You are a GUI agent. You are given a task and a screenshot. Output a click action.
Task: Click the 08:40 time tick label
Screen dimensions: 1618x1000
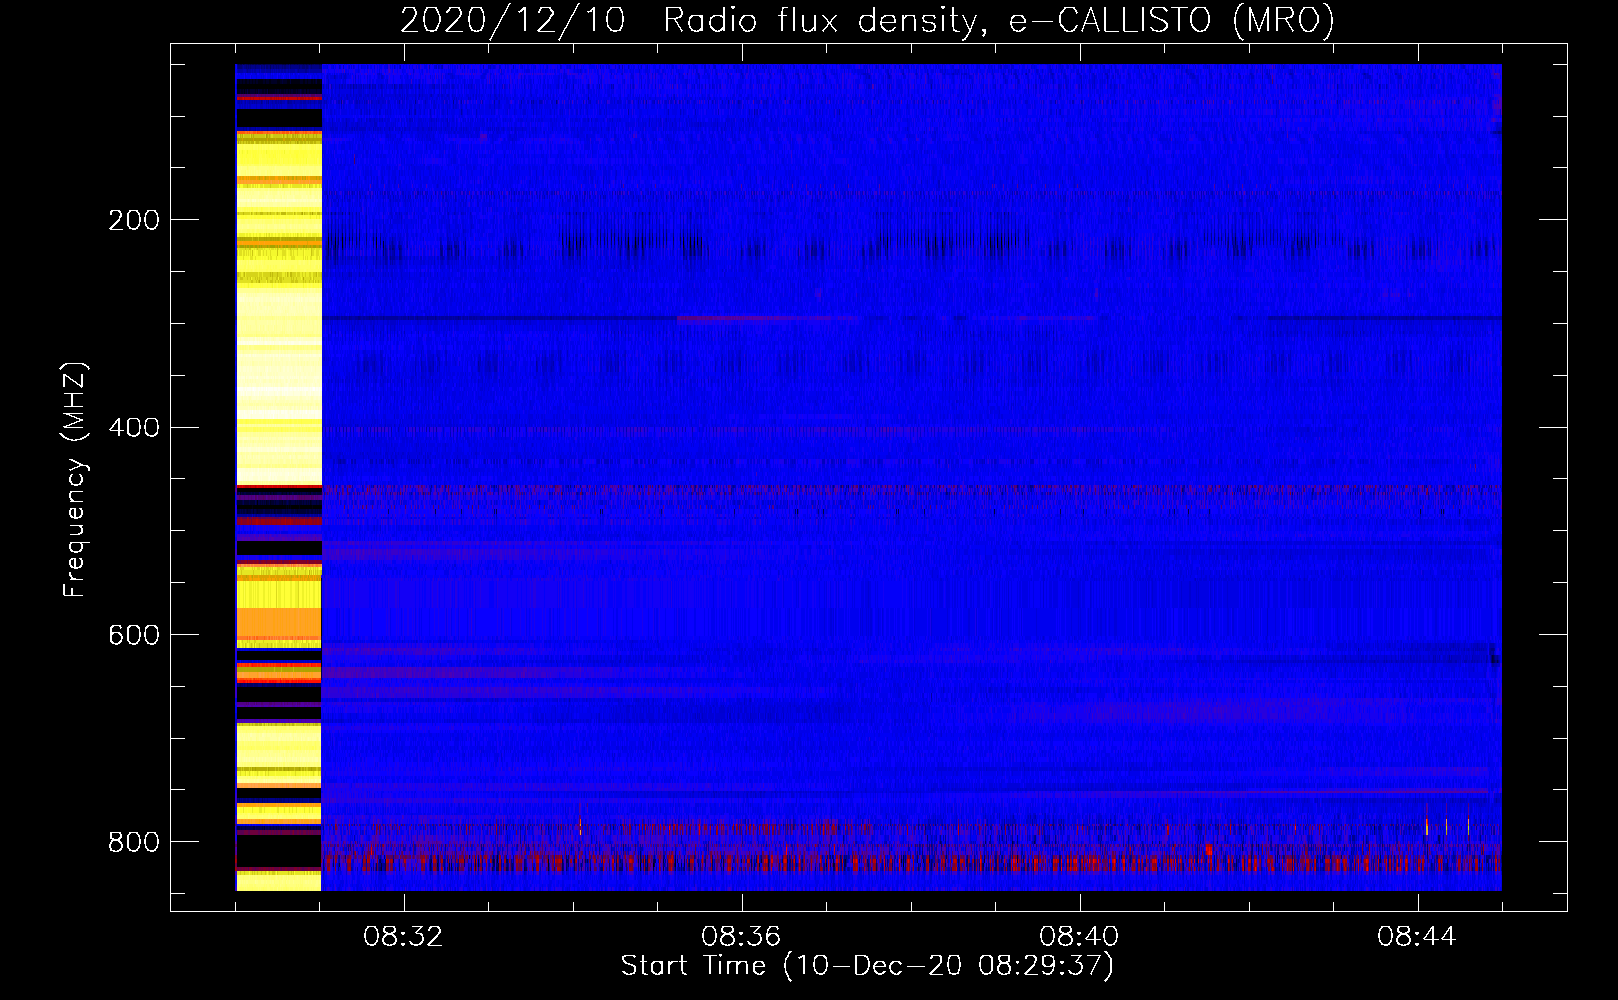[x=1079, y=937]
